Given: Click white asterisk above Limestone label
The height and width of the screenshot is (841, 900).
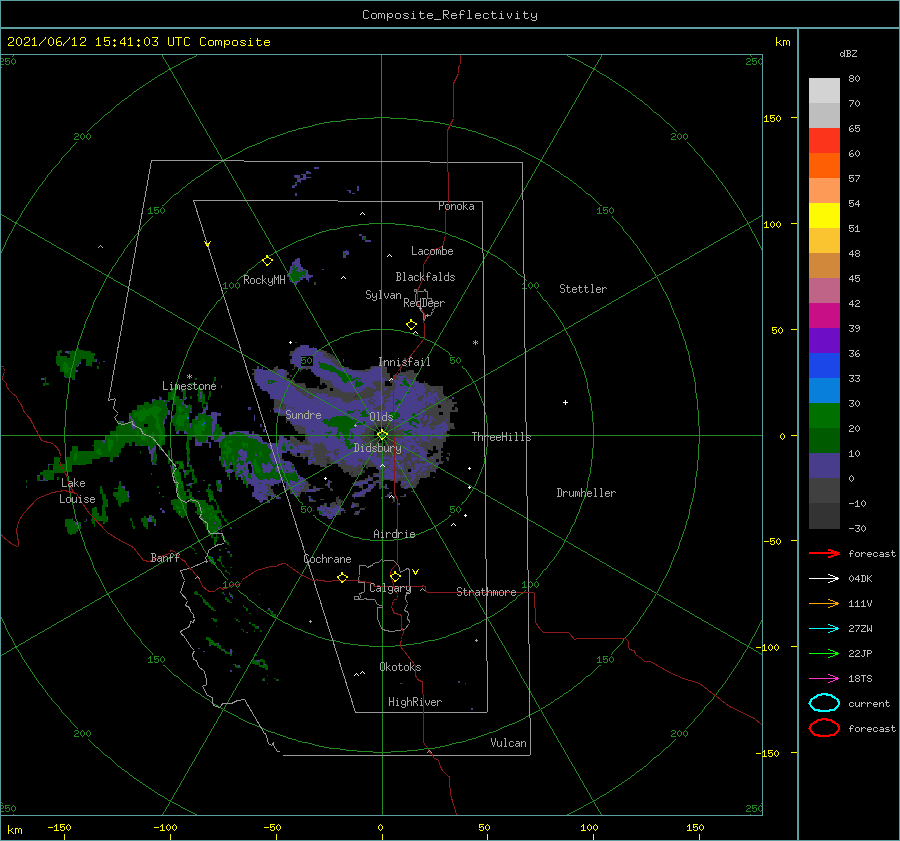Looking at the screenshot, I should [189, 377].
